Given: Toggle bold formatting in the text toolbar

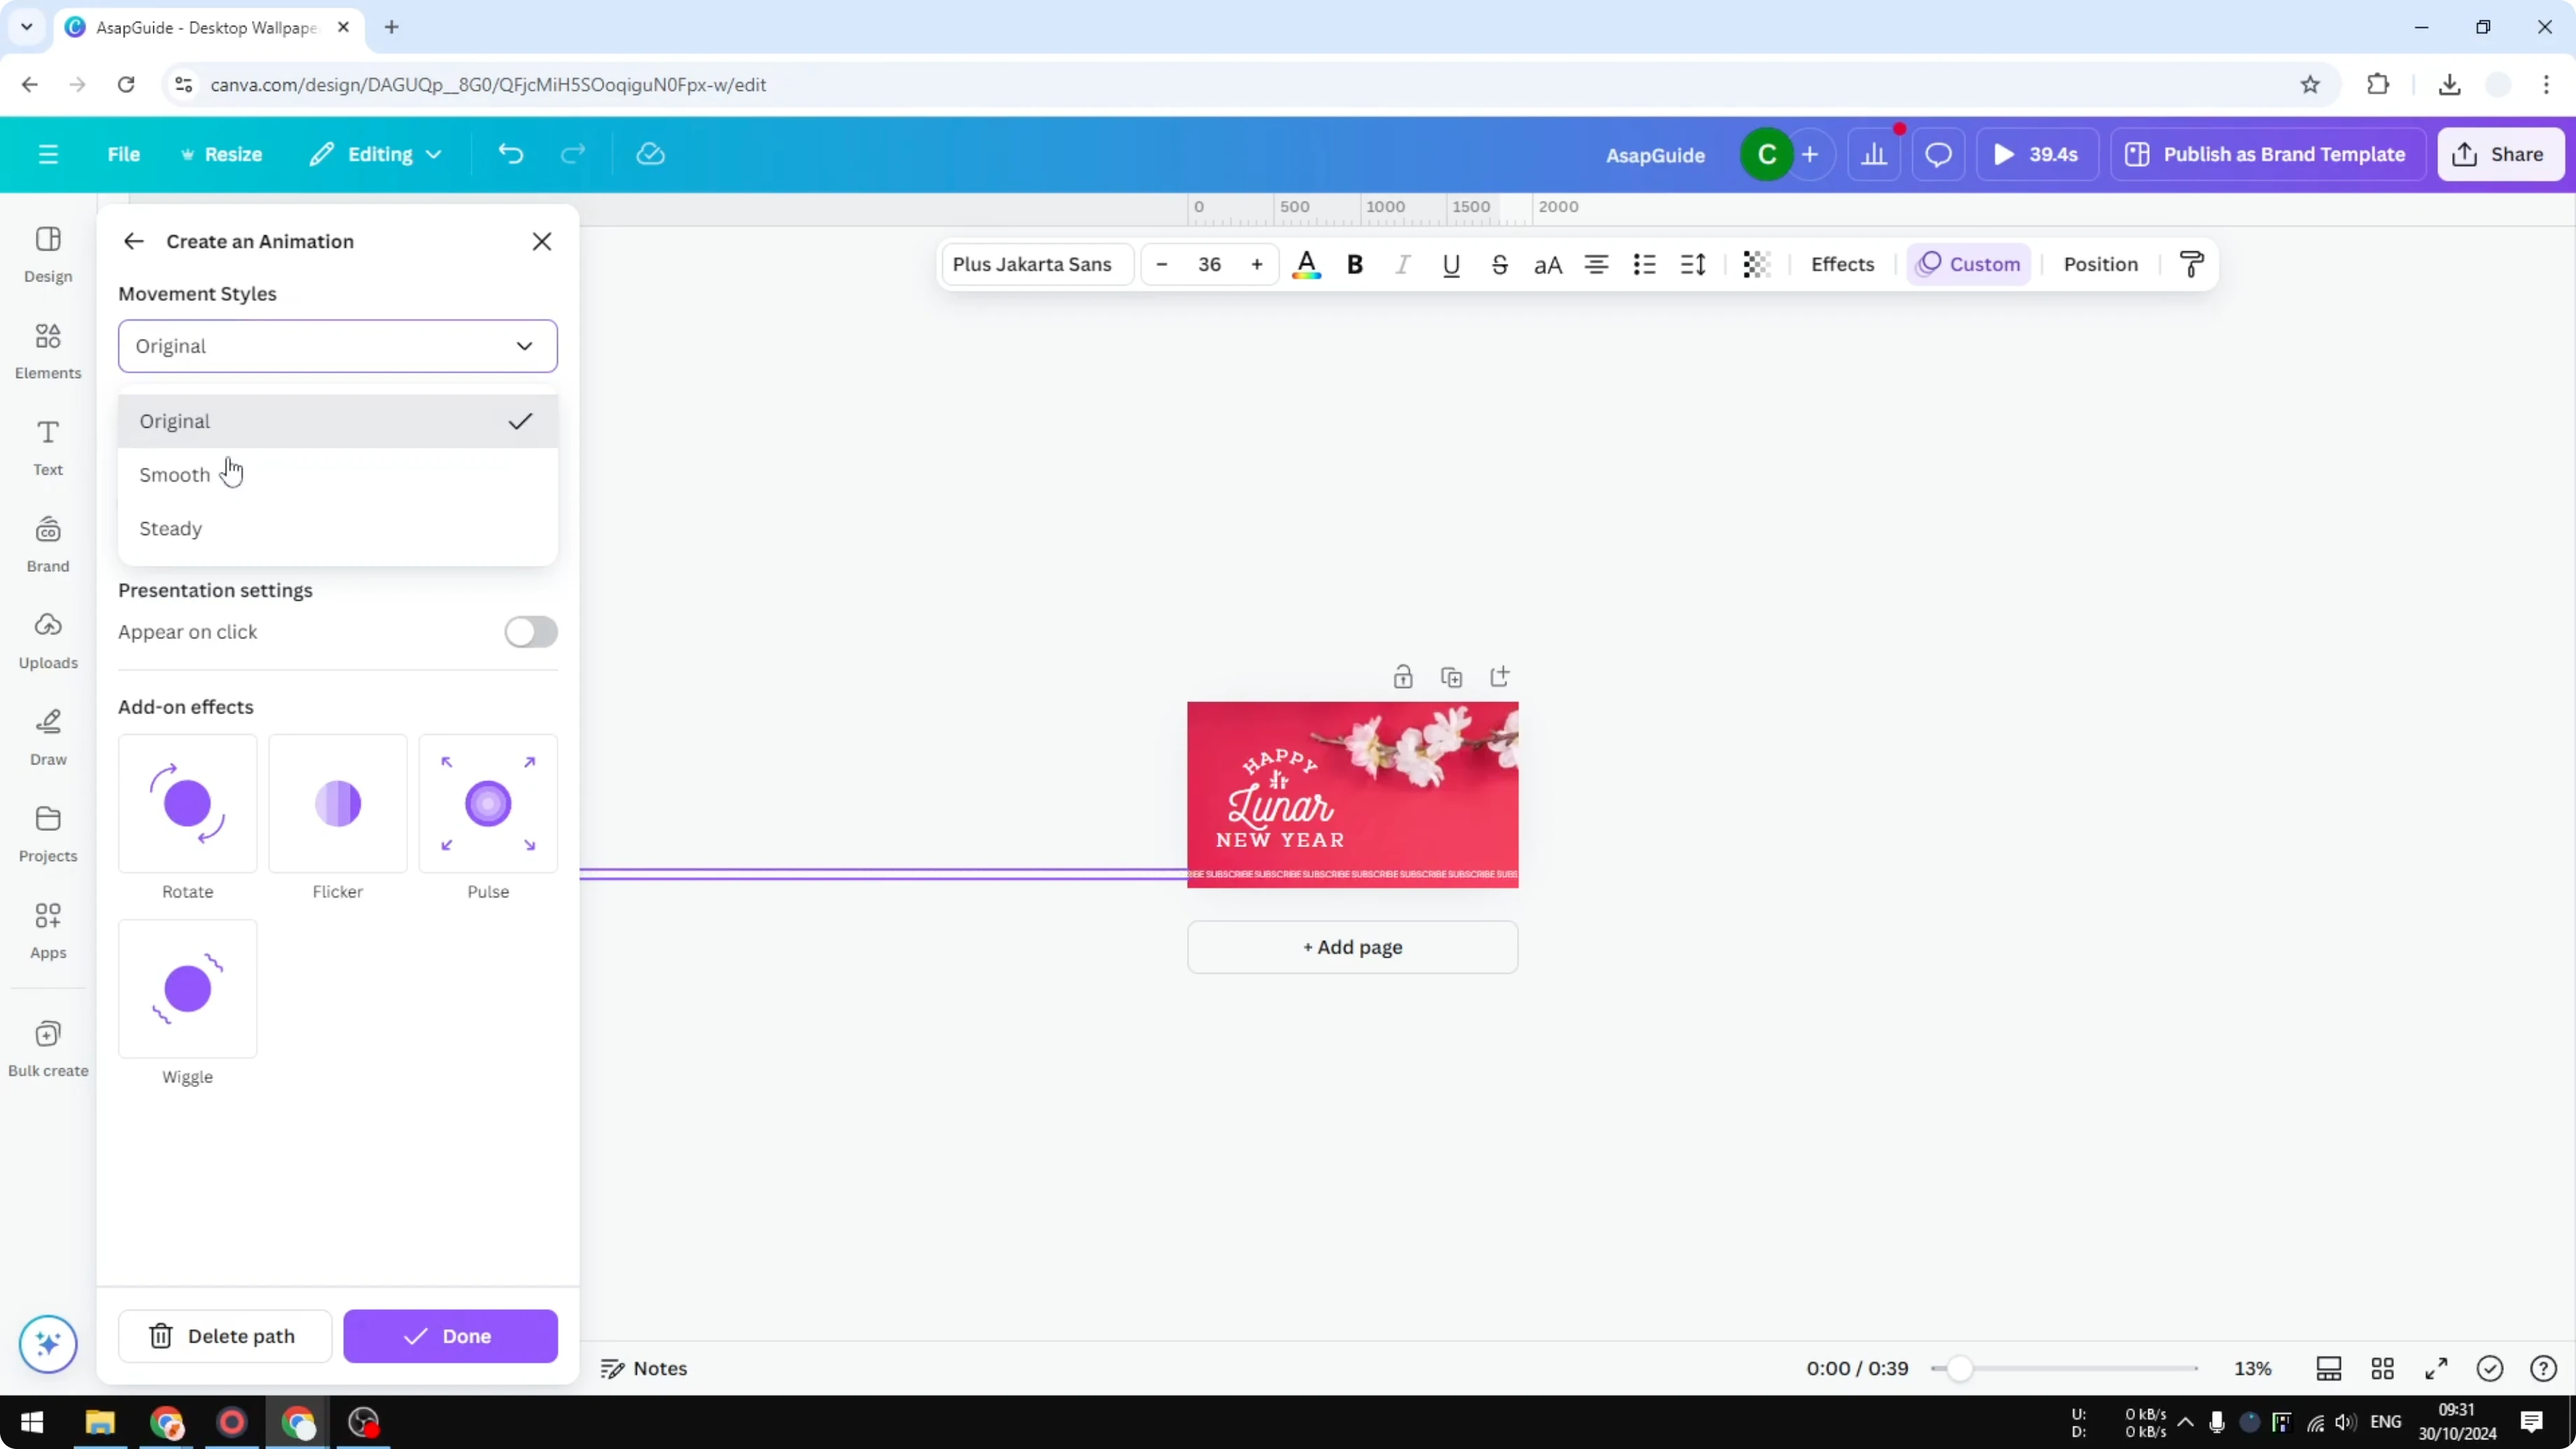Looking at the screenshot, I should 1355,264.
